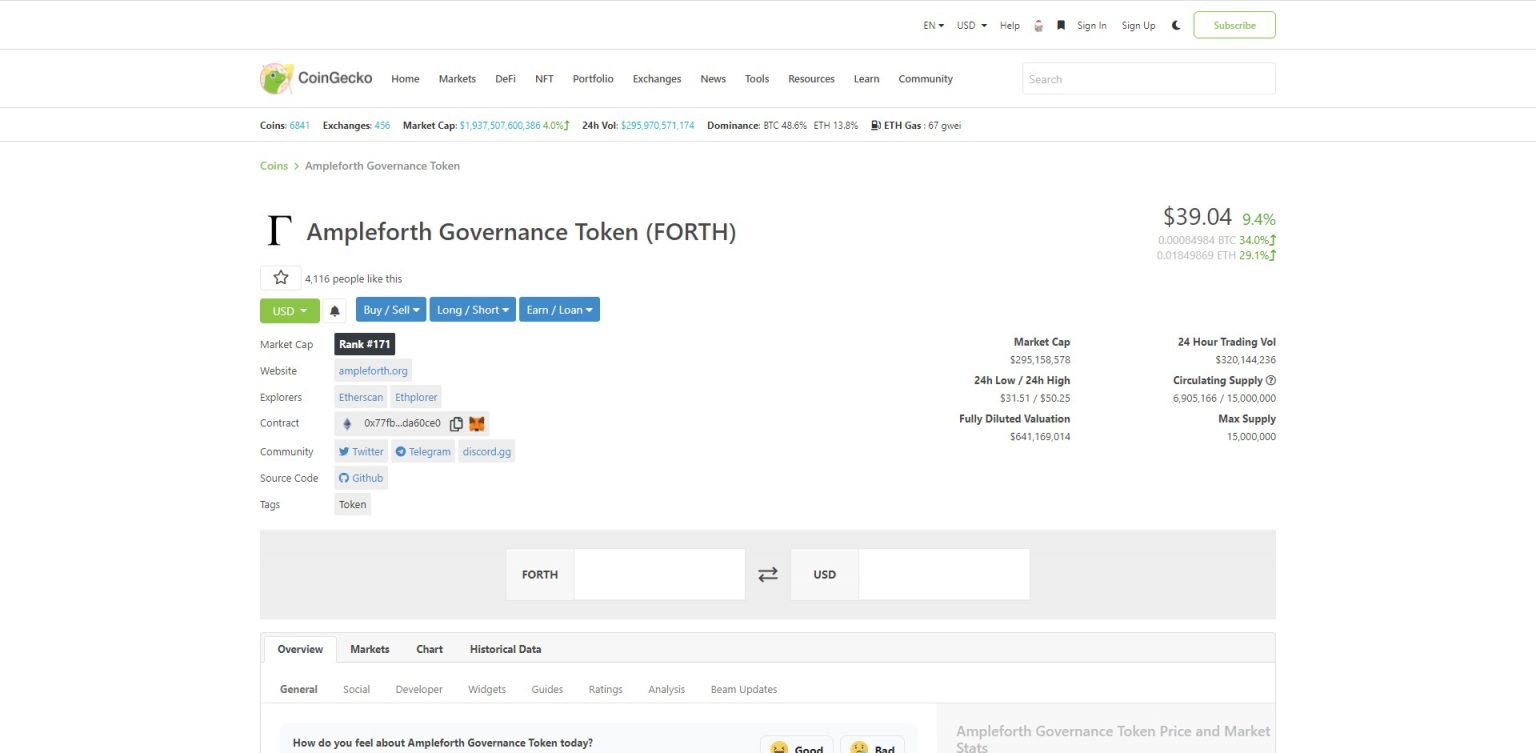Copy the contract address using the copy icon
Image resolution: width=1536 pixels, height=753 pixels.
point(456,423)
